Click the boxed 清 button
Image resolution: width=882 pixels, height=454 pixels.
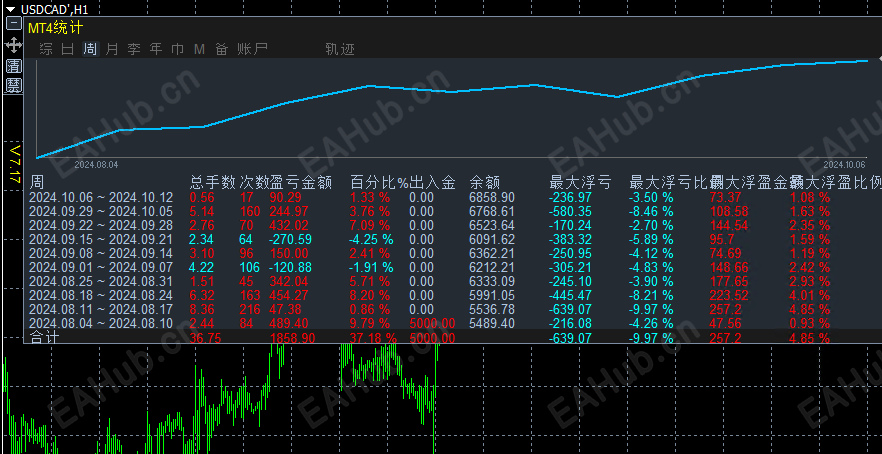point(14,66)
